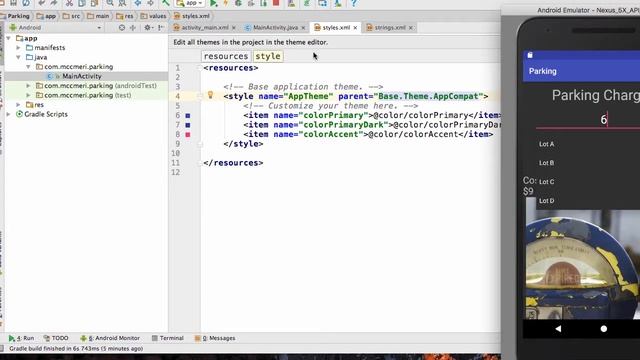Tap the Android back button in emulator
This screenshot has width=640, height=360.
tap(558, 329)
